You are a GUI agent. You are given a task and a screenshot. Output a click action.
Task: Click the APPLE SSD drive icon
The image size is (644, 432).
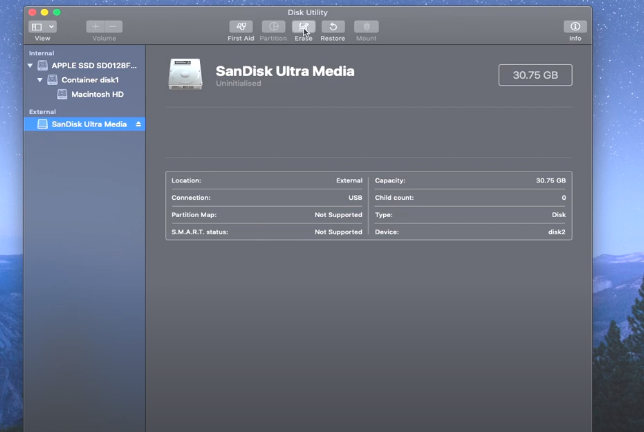point(43,65)
